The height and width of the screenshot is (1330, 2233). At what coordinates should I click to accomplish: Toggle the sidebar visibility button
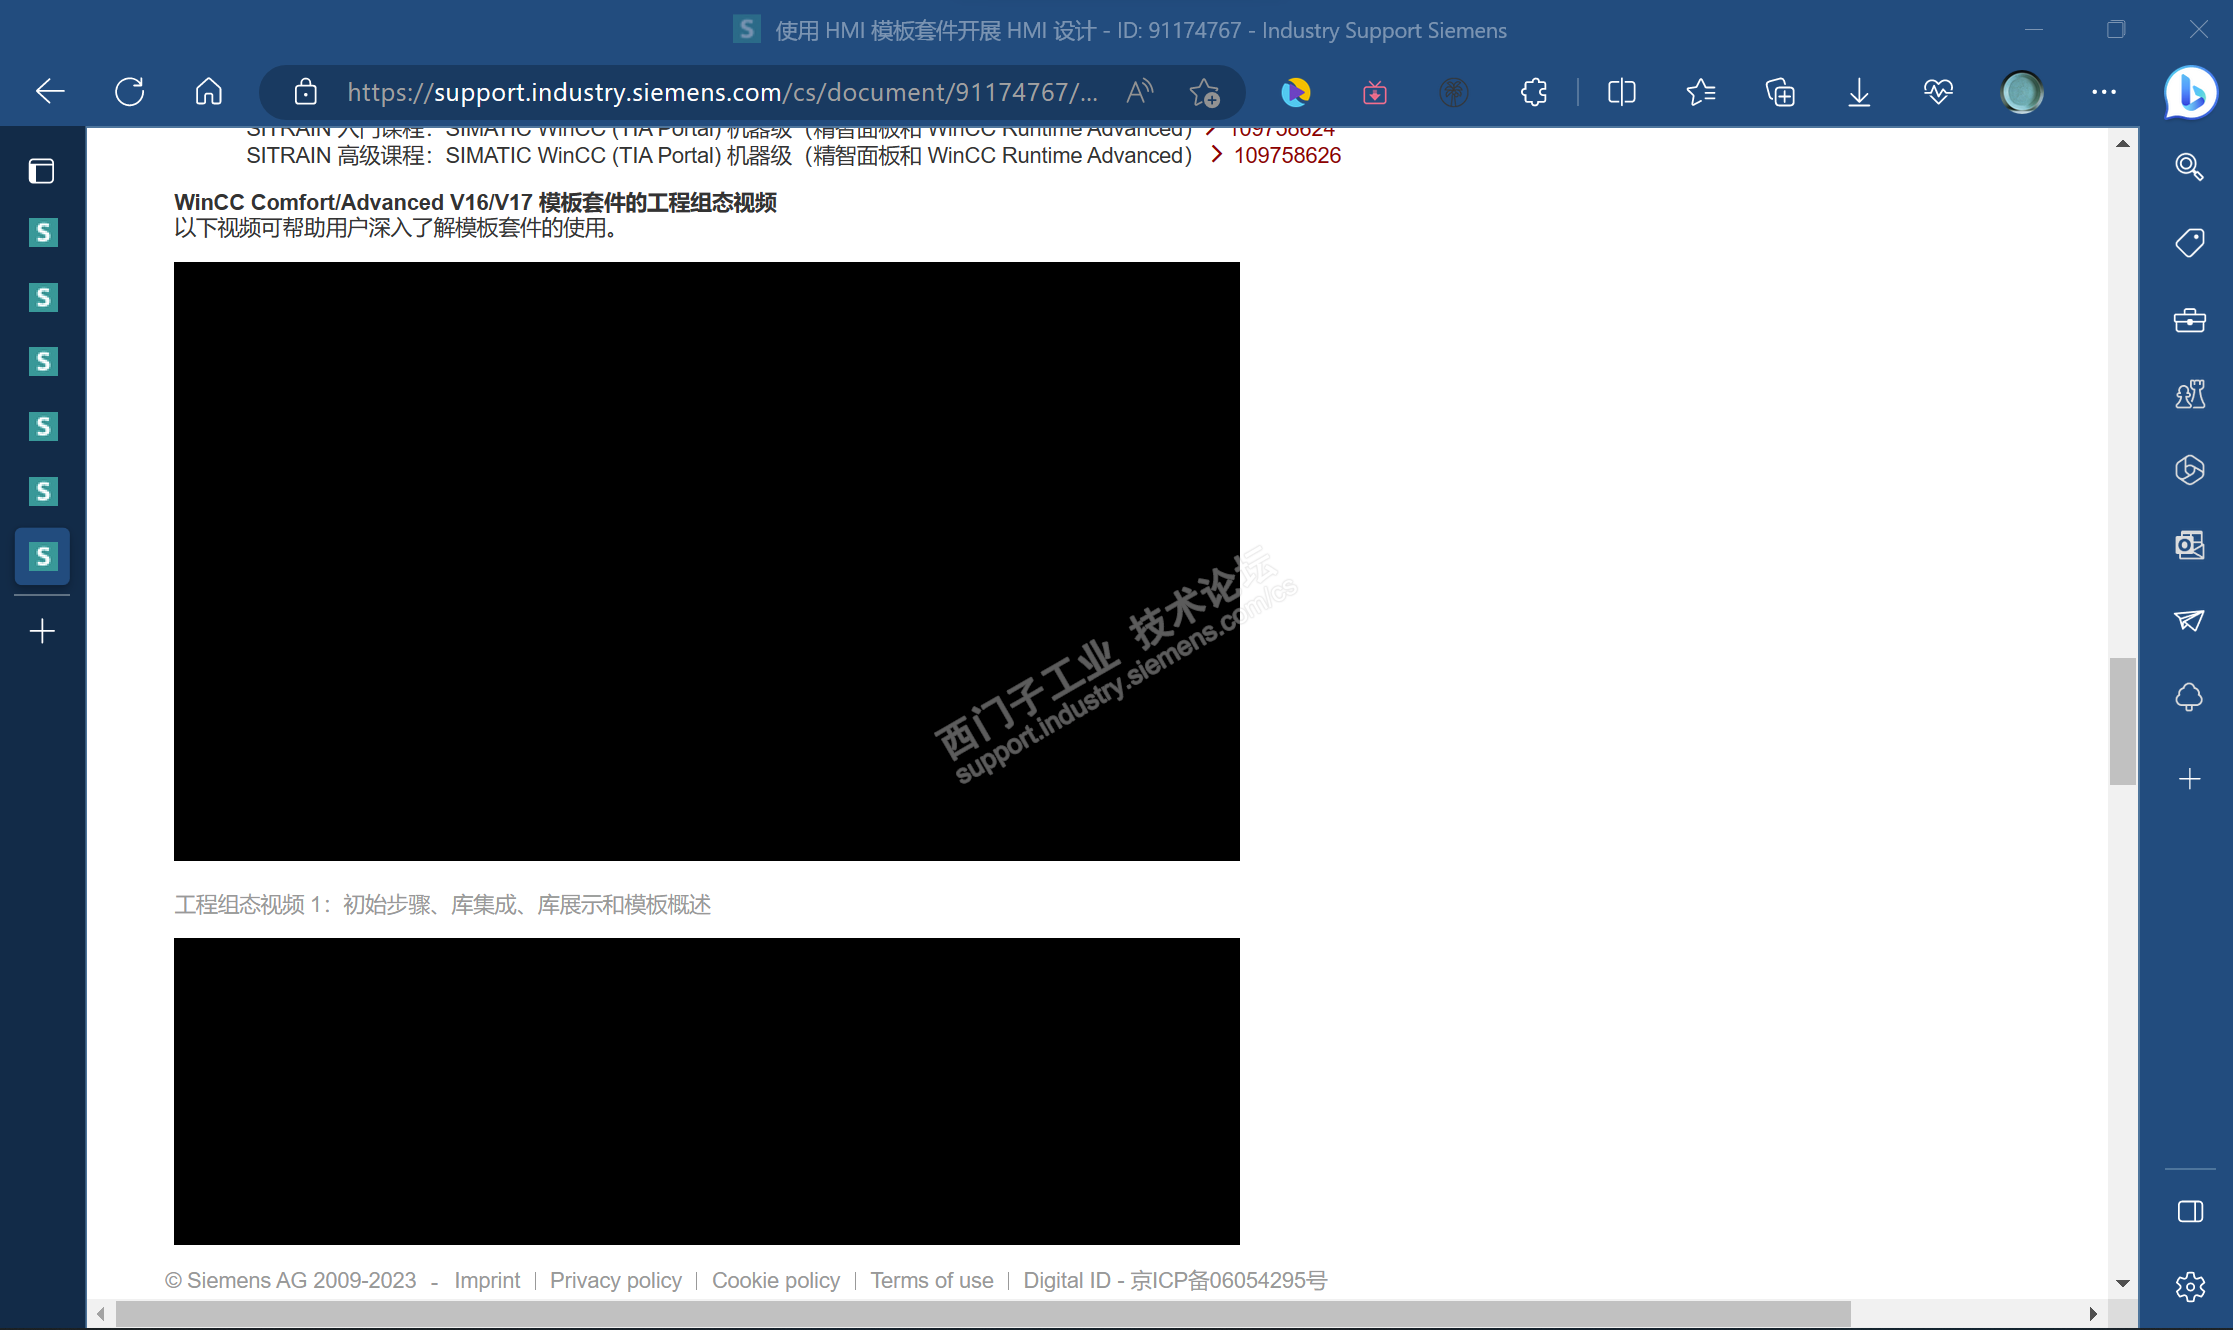[x=2190, y=1212]
